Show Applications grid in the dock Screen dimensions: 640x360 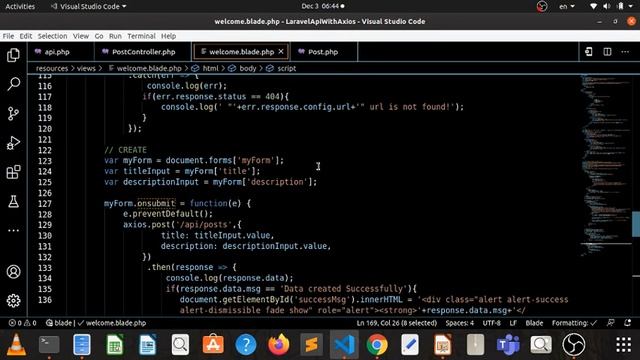(624, 345)
